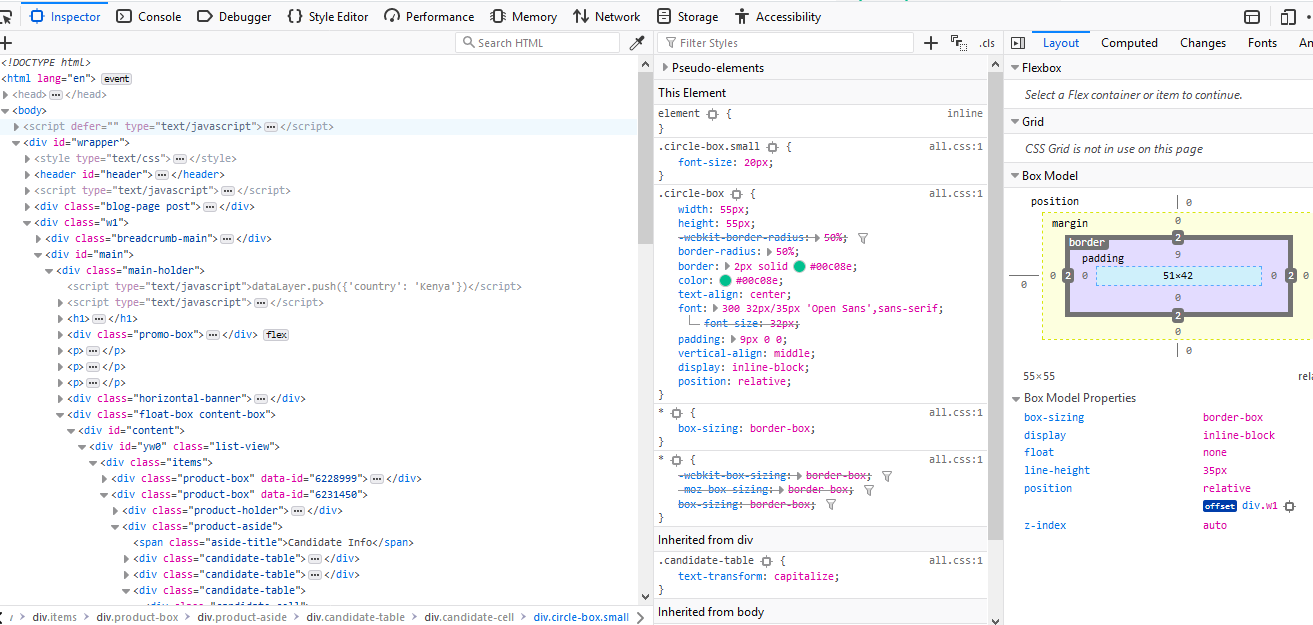
Task: Collapse the Grid section
Action: pyautogui.click(x=1014, y=122)
